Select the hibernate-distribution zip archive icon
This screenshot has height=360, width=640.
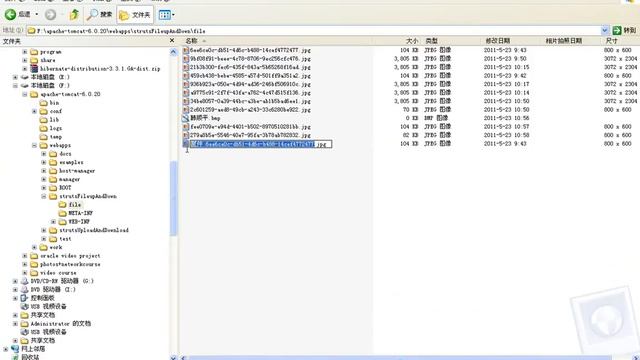coord(34,69)
